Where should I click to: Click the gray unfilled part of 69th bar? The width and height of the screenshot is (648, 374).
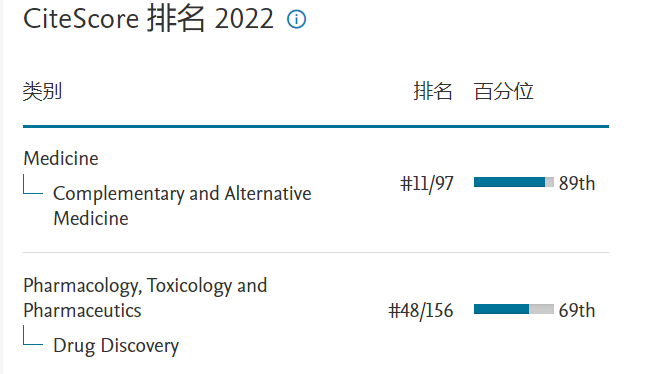[541, 309]
